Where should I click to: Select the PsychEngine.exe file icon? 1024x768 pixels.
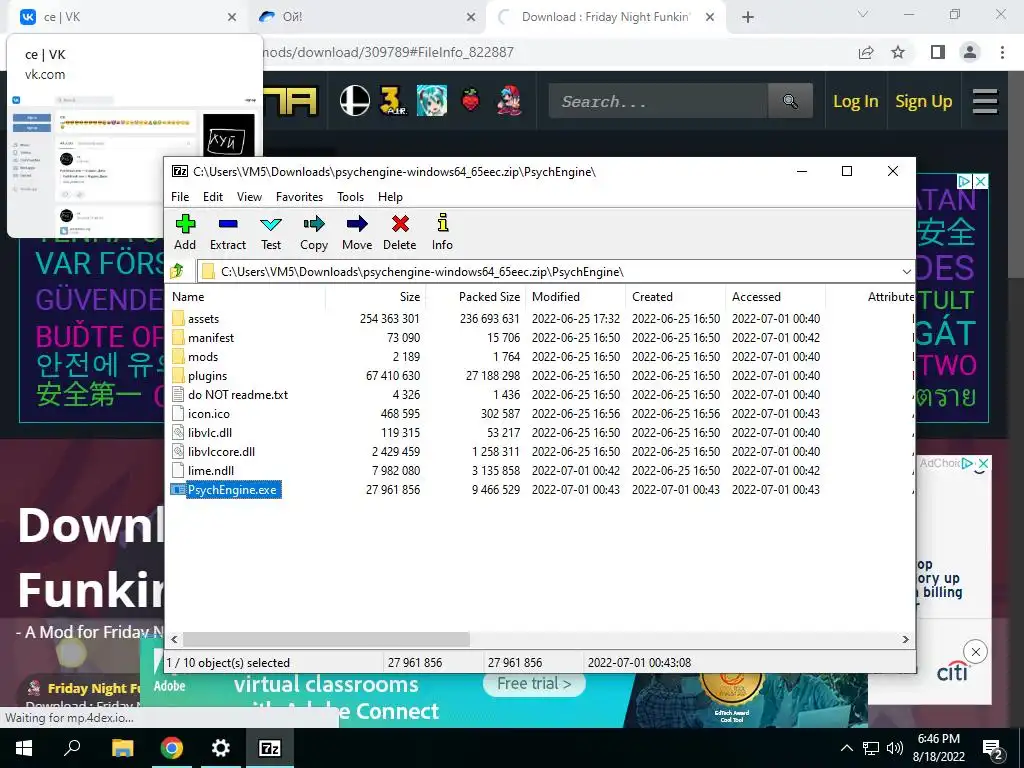click(178, 490)
